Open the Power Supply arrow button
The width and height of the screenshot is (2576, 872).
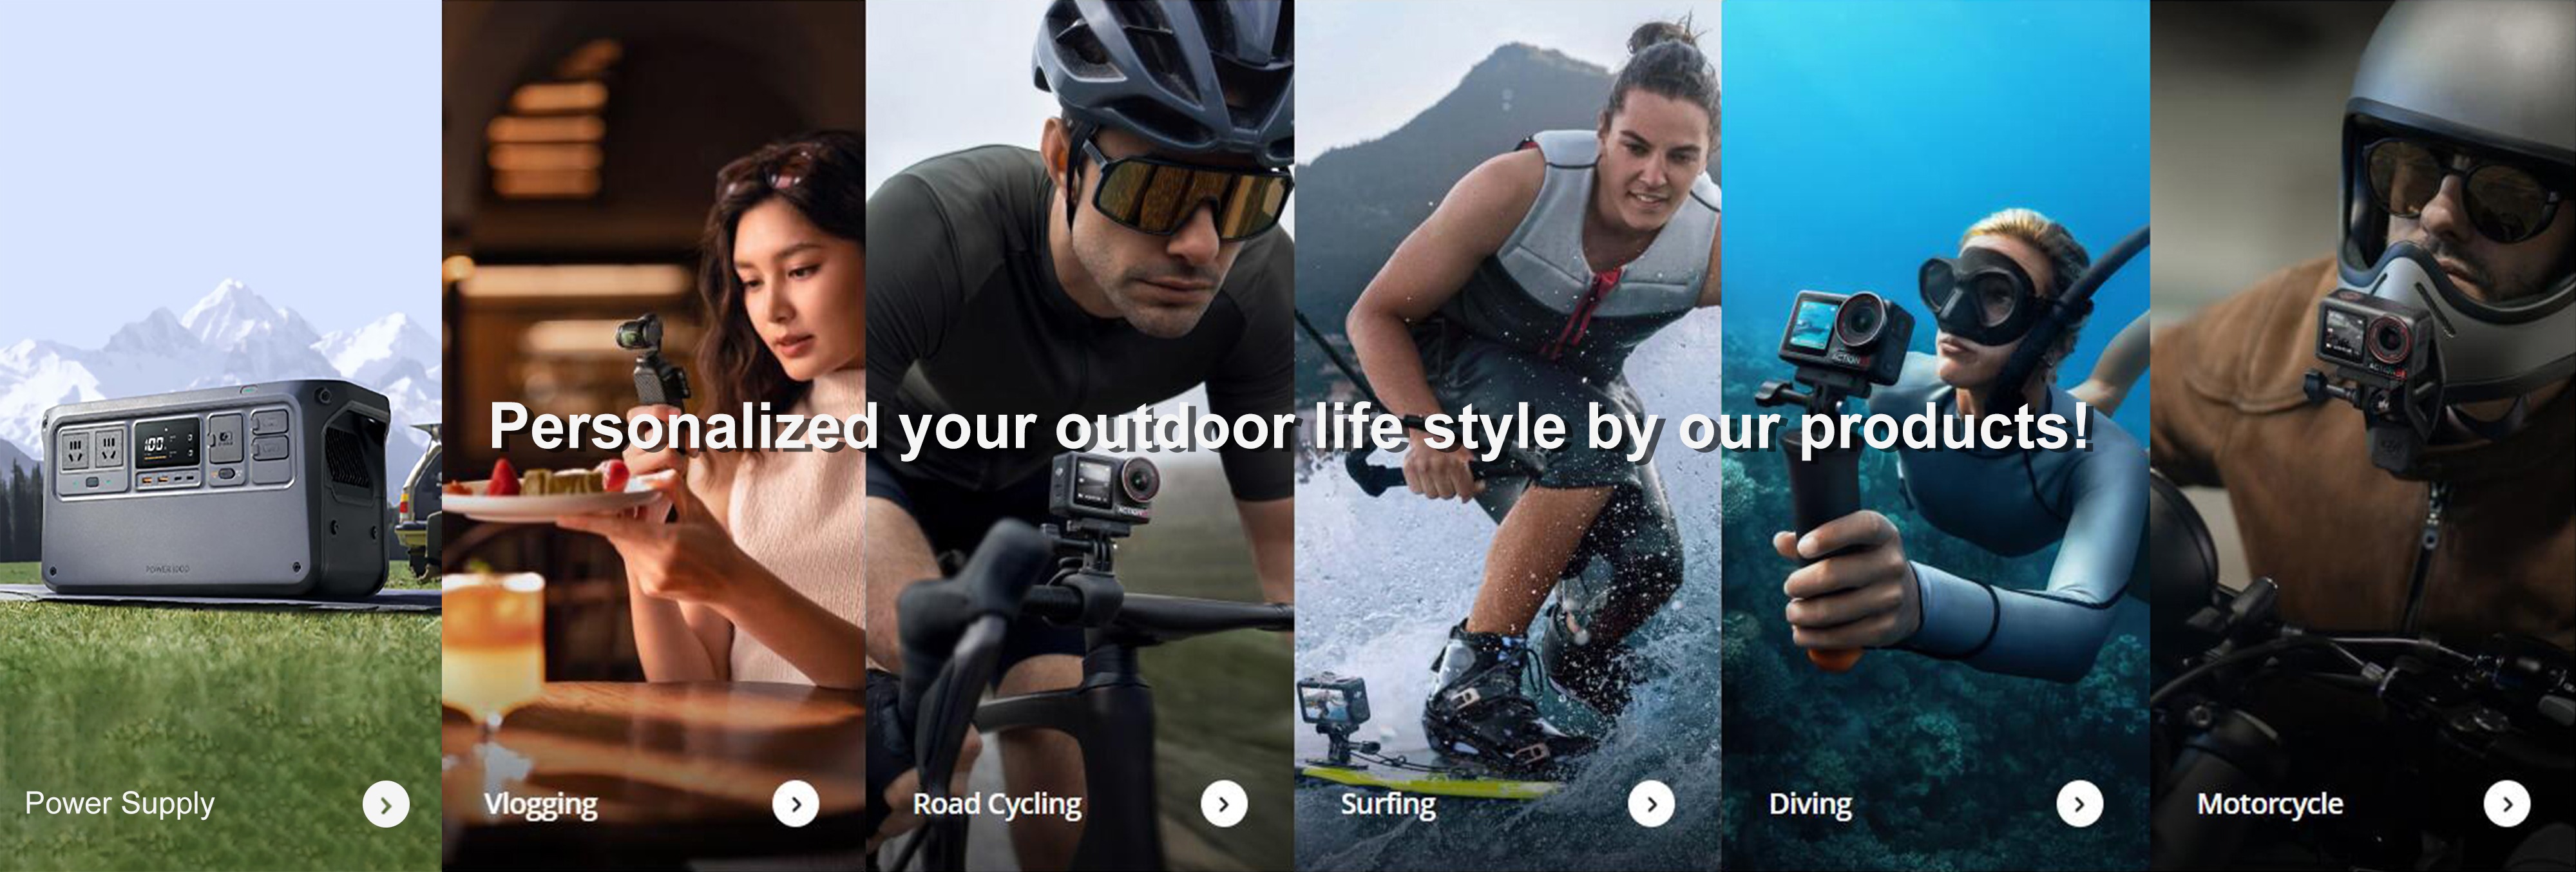tap(386, 804)
